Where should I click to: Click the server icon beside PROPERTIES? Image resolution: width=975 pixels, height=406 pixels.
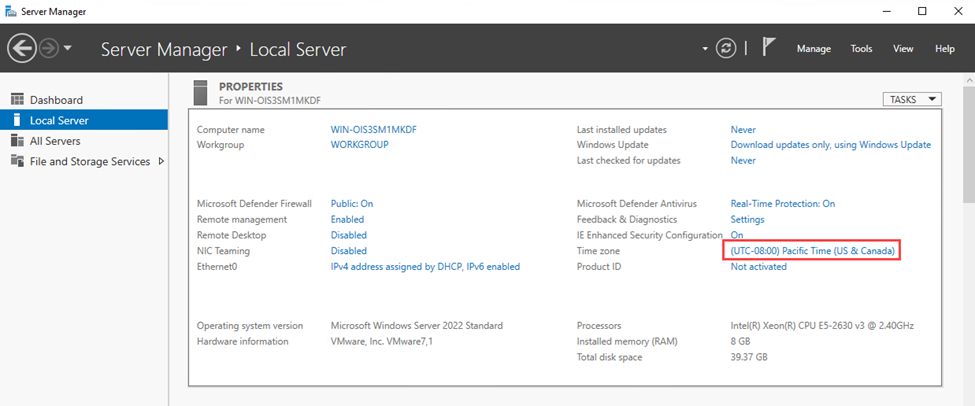[x=200, y=92]
